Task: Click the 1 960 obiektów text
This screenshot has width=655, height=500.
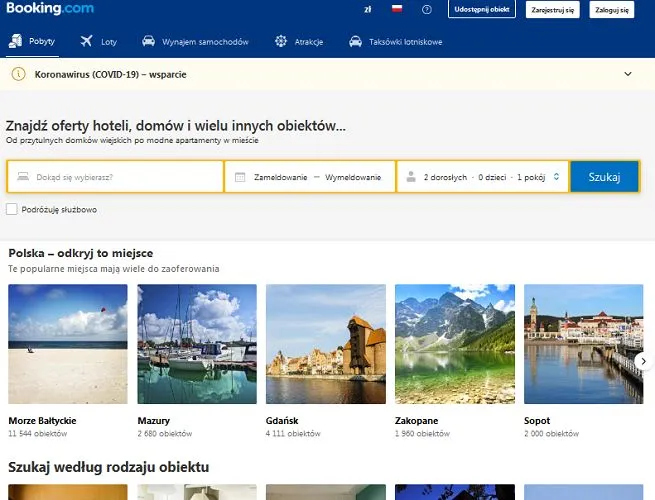Action: click(422, 434)
